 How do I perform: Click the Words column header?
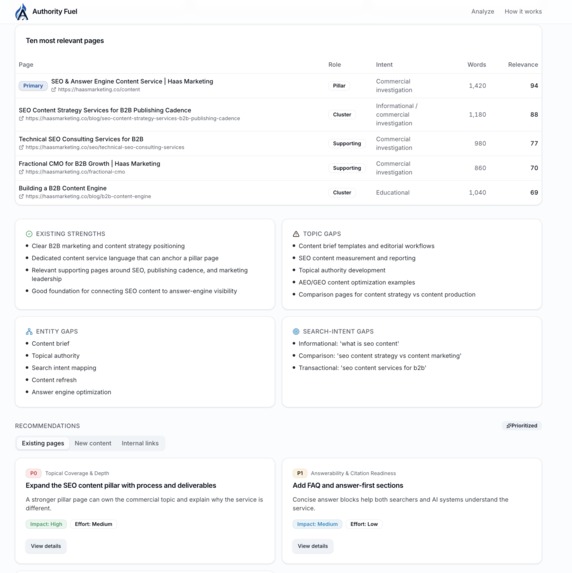point(477,65)
